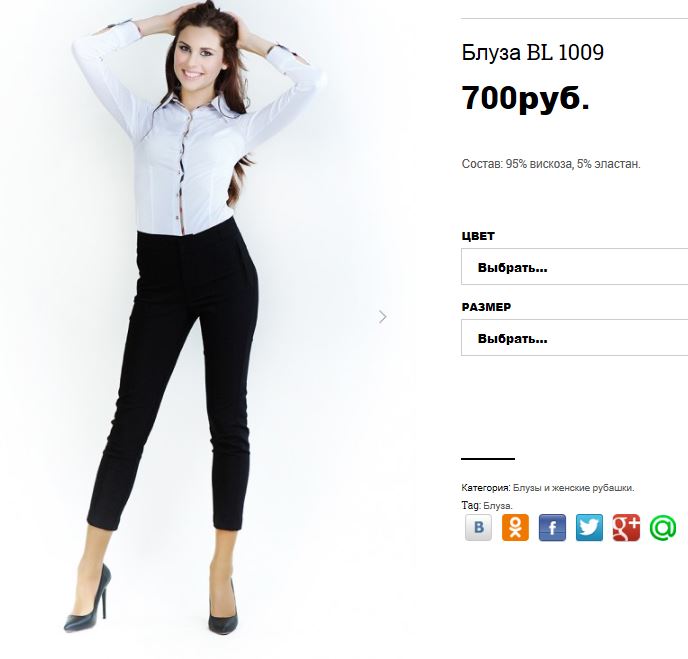Image resolution: width=688 pixels, height=659 pixels.
Task: Open the РАЗМЕР size dropdown
Action: [x=574, y=338]
